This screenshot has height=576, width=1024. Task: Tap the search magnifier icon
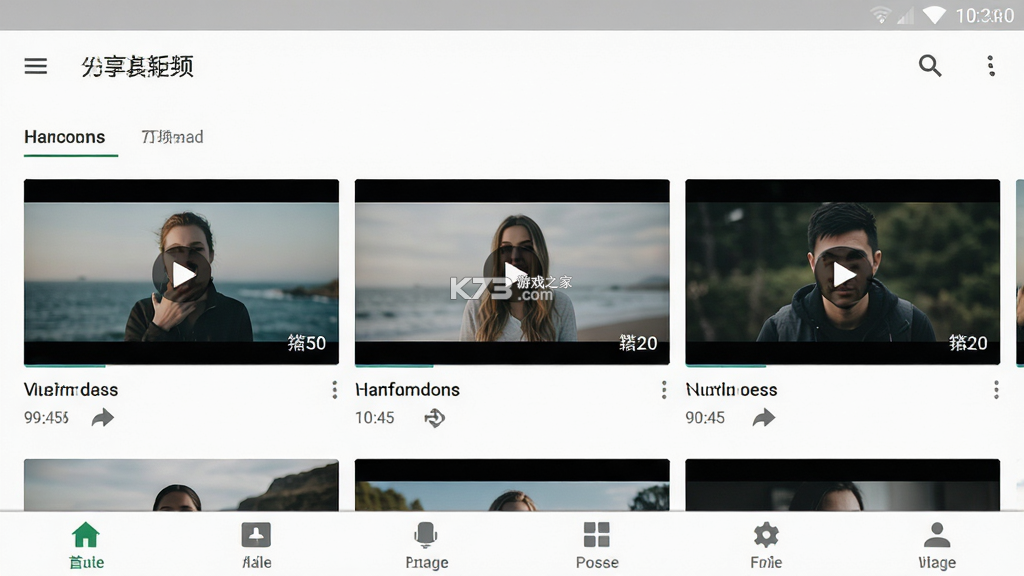(x=930, y=65)
